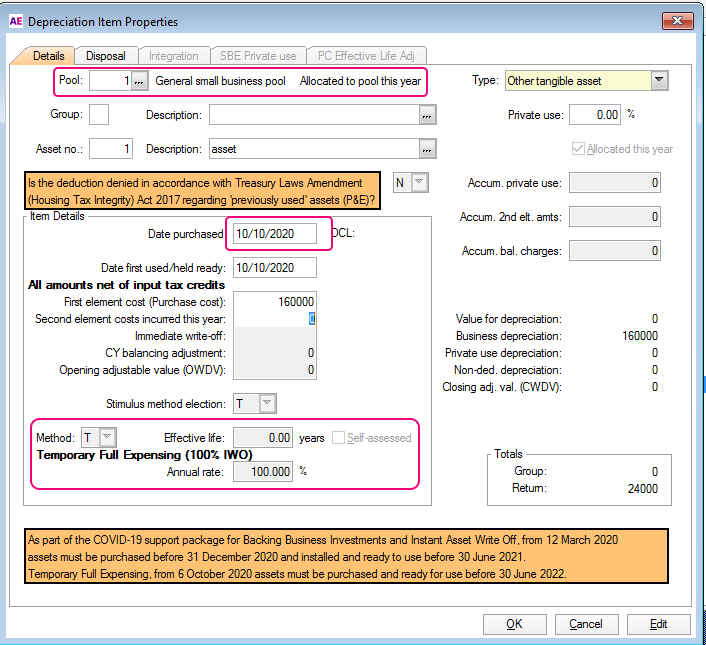Open the Pool lookup ellipsis button
706x645 pixels.
pyautogui.click(x=140, y=81)
